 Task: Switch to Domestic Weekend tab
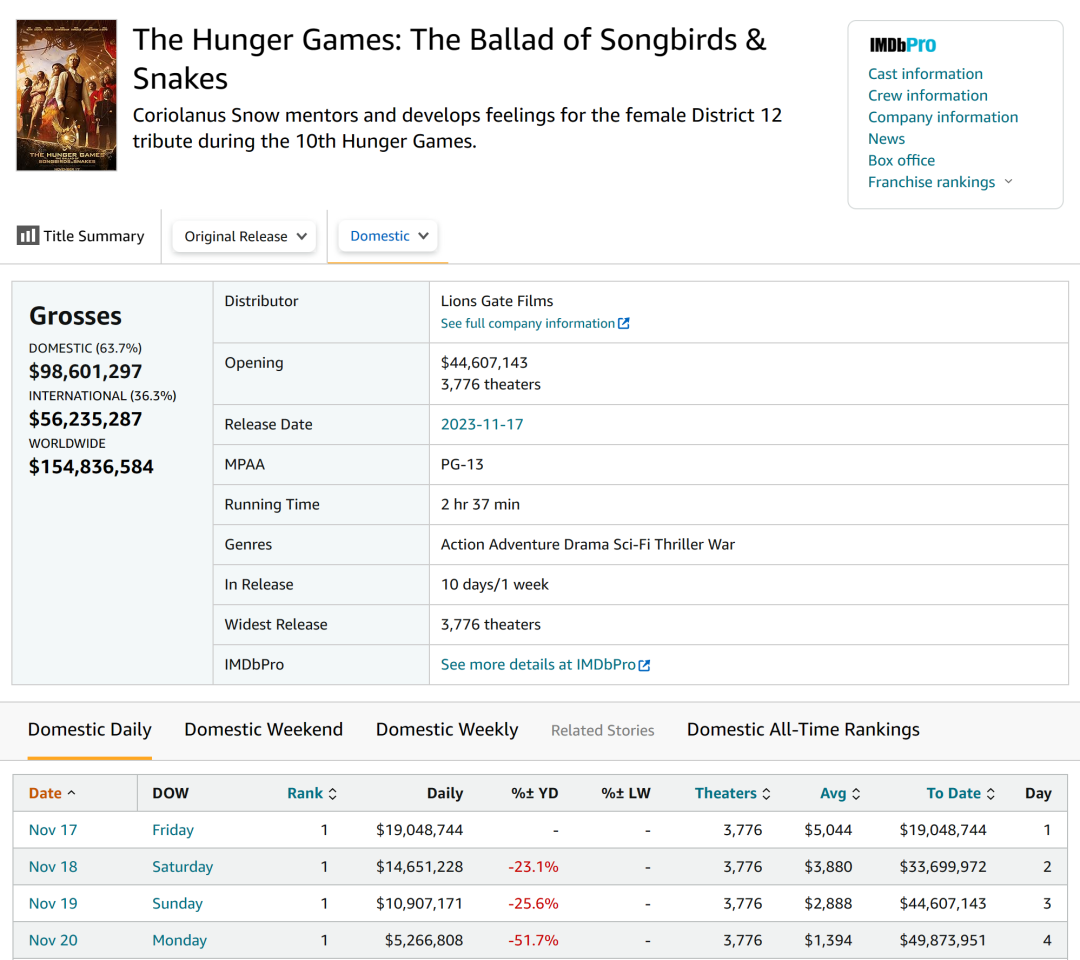[x=263, y=730]
